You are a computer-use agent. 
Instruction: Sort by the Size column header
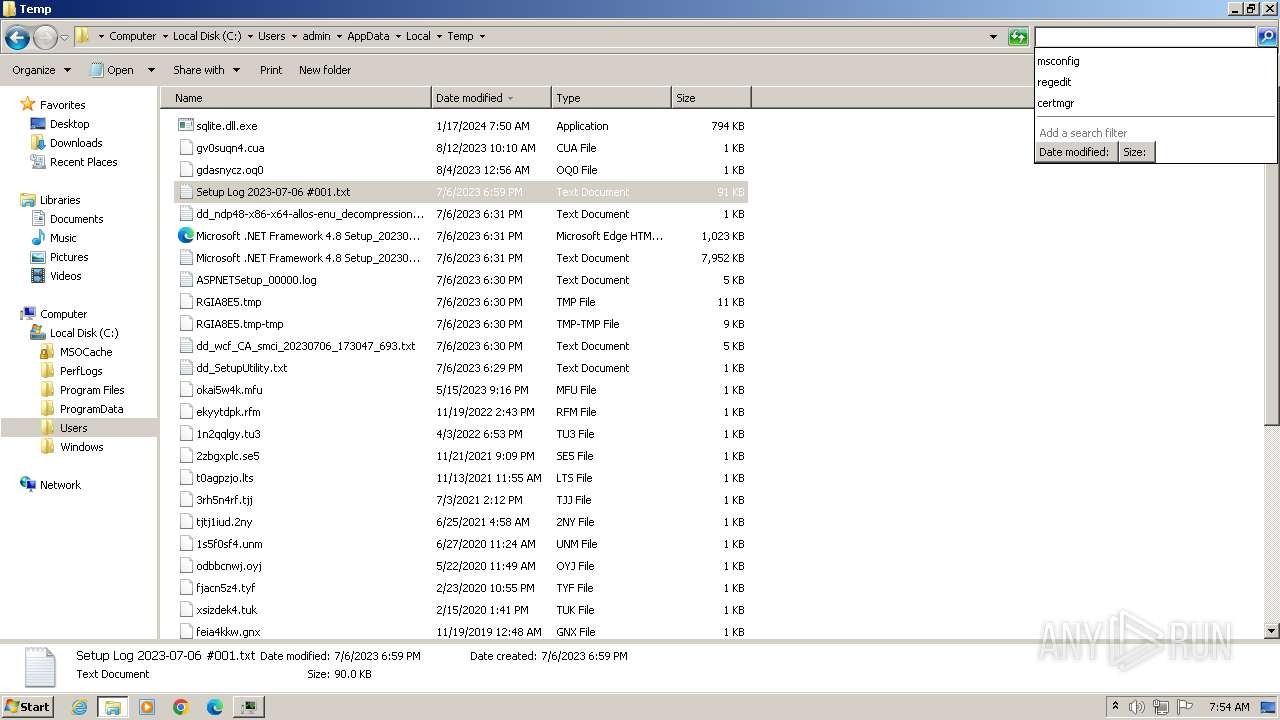point(711,98)
